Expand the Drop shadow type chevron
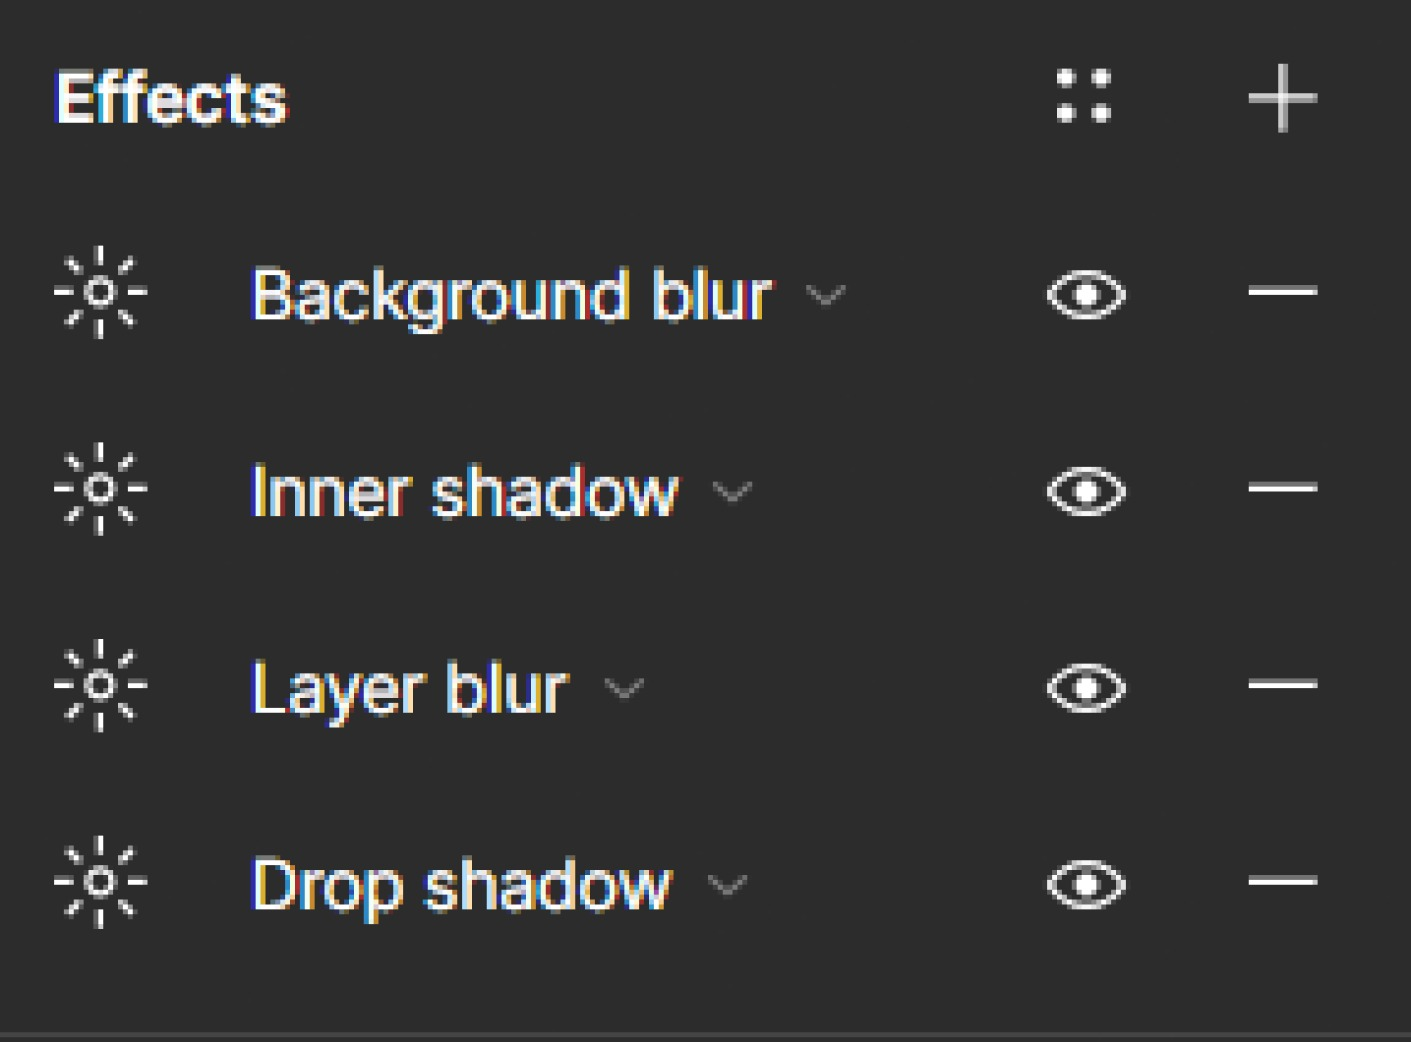The width and height of the screenshot is (1411, 1042). (x=727, y=886)
